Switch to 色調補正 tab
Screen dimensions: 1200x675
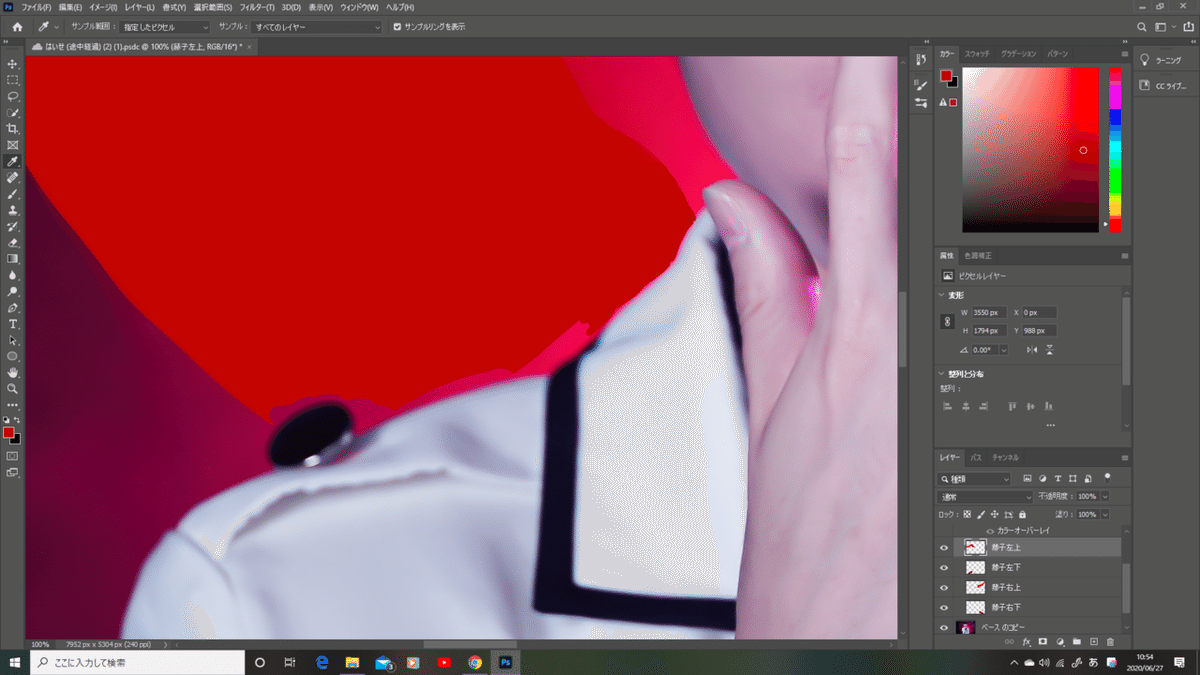coord(977,255)
